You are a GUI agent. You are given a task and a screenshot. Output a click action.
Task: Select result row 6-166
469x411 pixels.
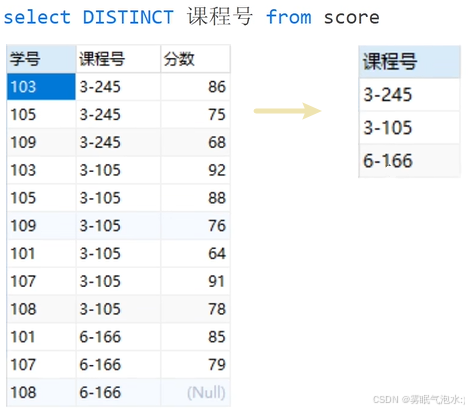tap(410, 161)
